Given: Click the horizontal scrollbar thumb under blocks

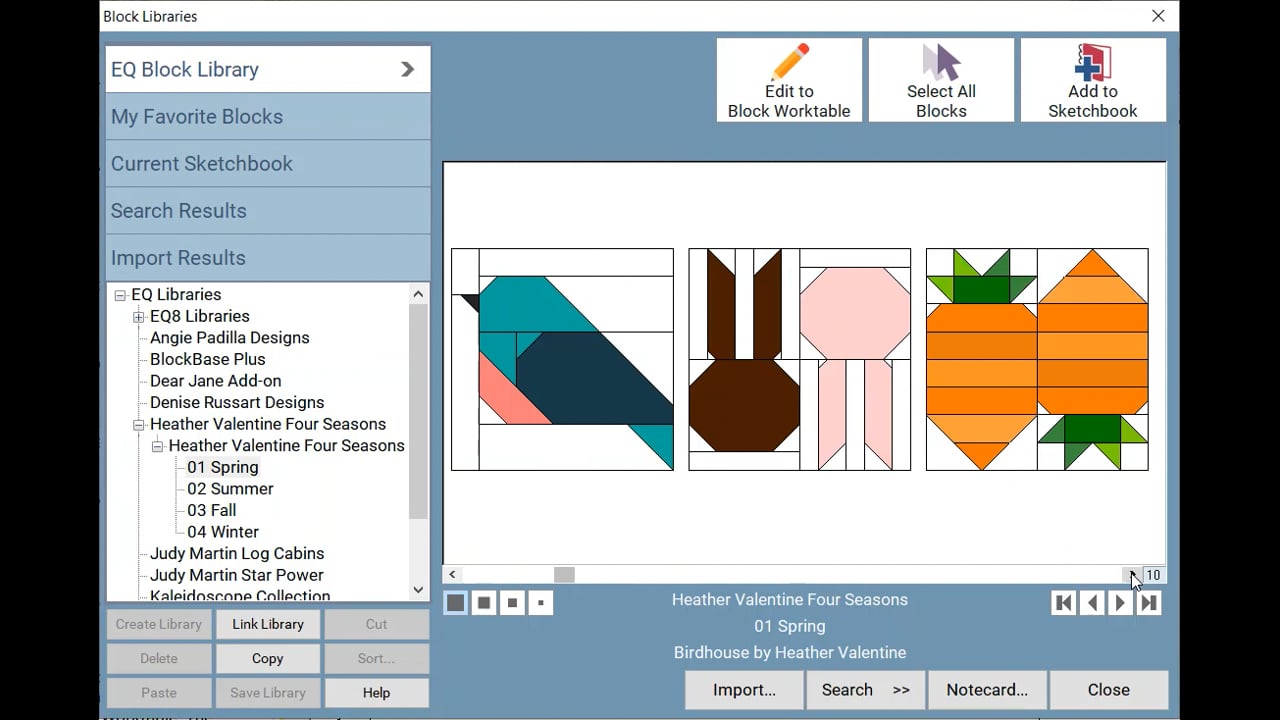Looking at the screenshot, I should (564, 575).
